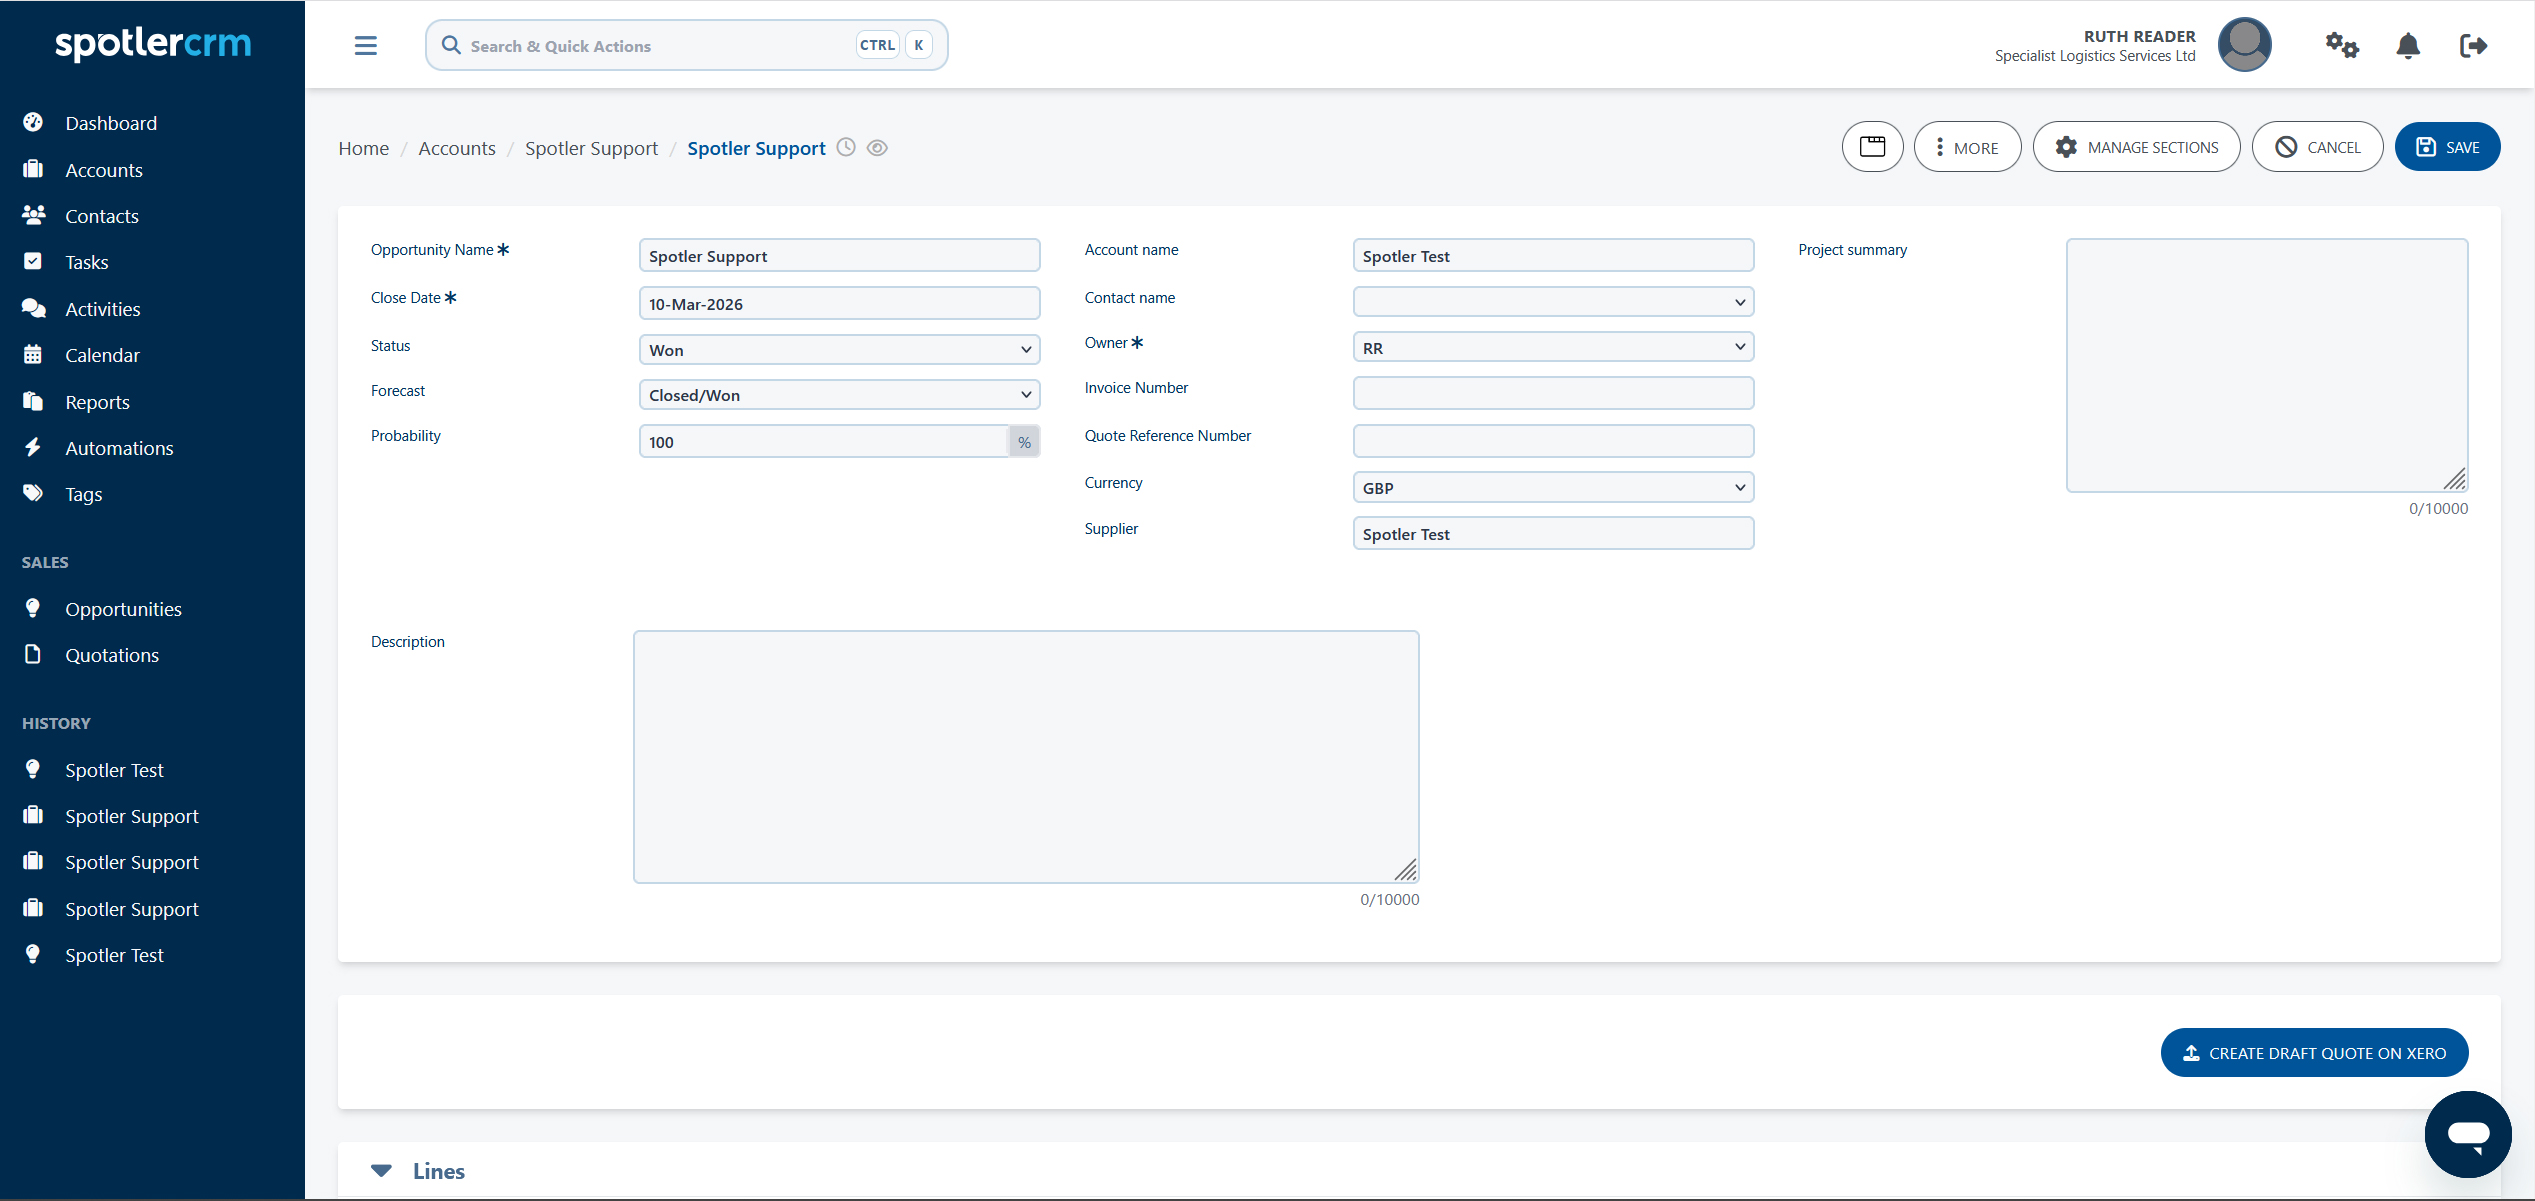Click the Tags sidebar icon
Image resolution: width=2535 pixels, height=1201 pixels.
click(x=33, y=493)
